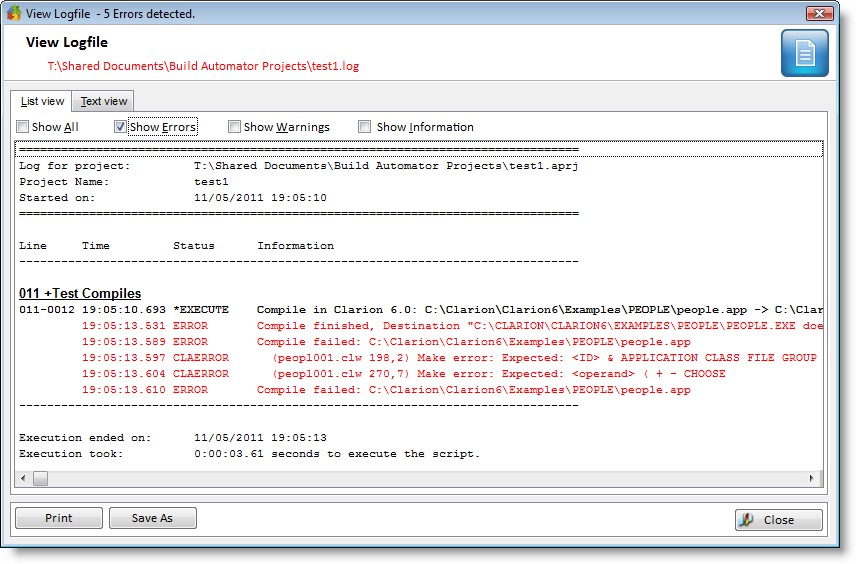
Task: Click the Close button at bottom right
Action: 778,520
